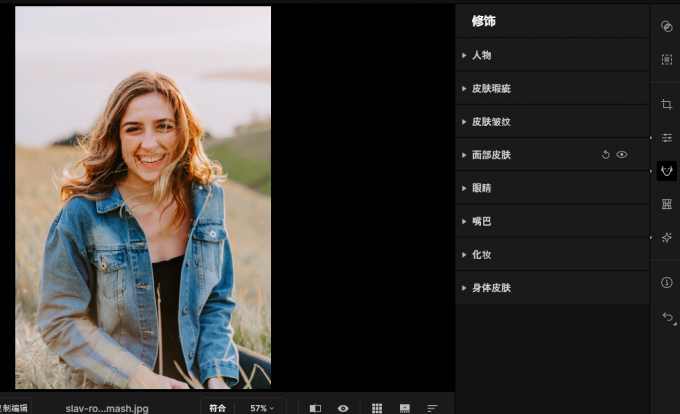The width and height of the screenshot is (680, 414).
Task: Expand the 眼睛 section
Action: point(552,188)
